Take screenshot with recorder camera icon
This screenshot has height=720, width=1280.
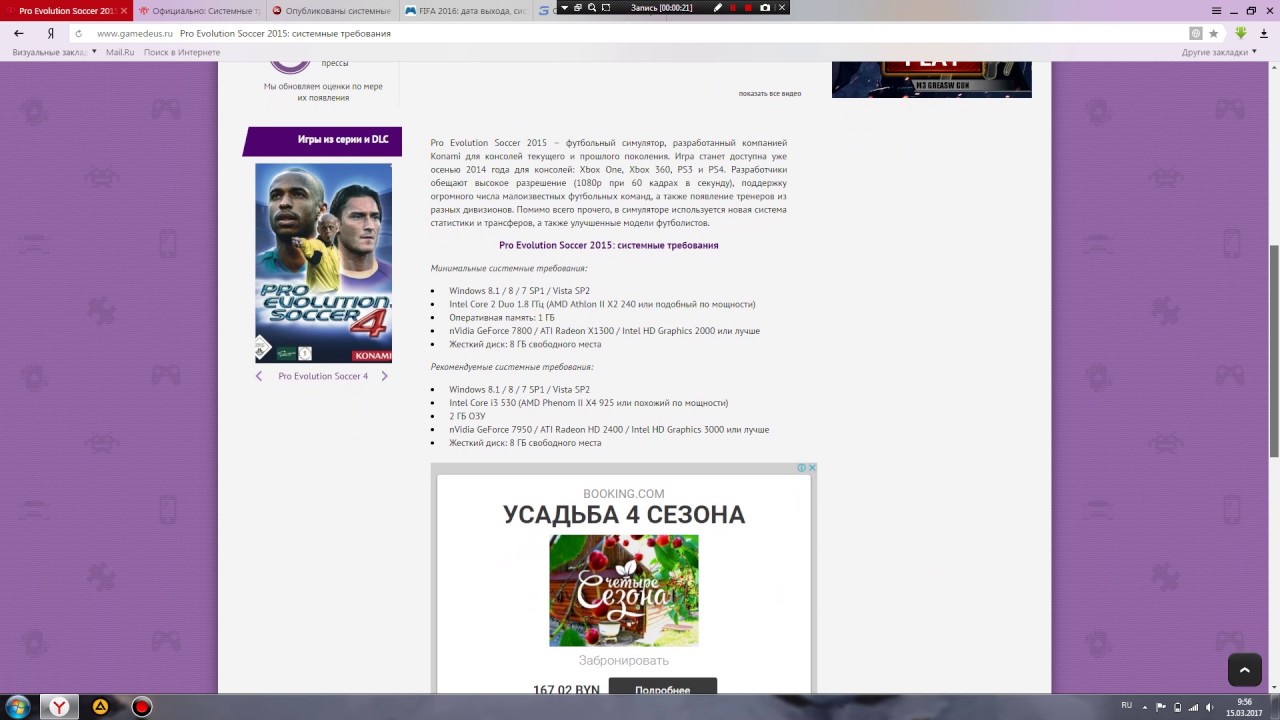pyautogui.click(x=765, y=7)
